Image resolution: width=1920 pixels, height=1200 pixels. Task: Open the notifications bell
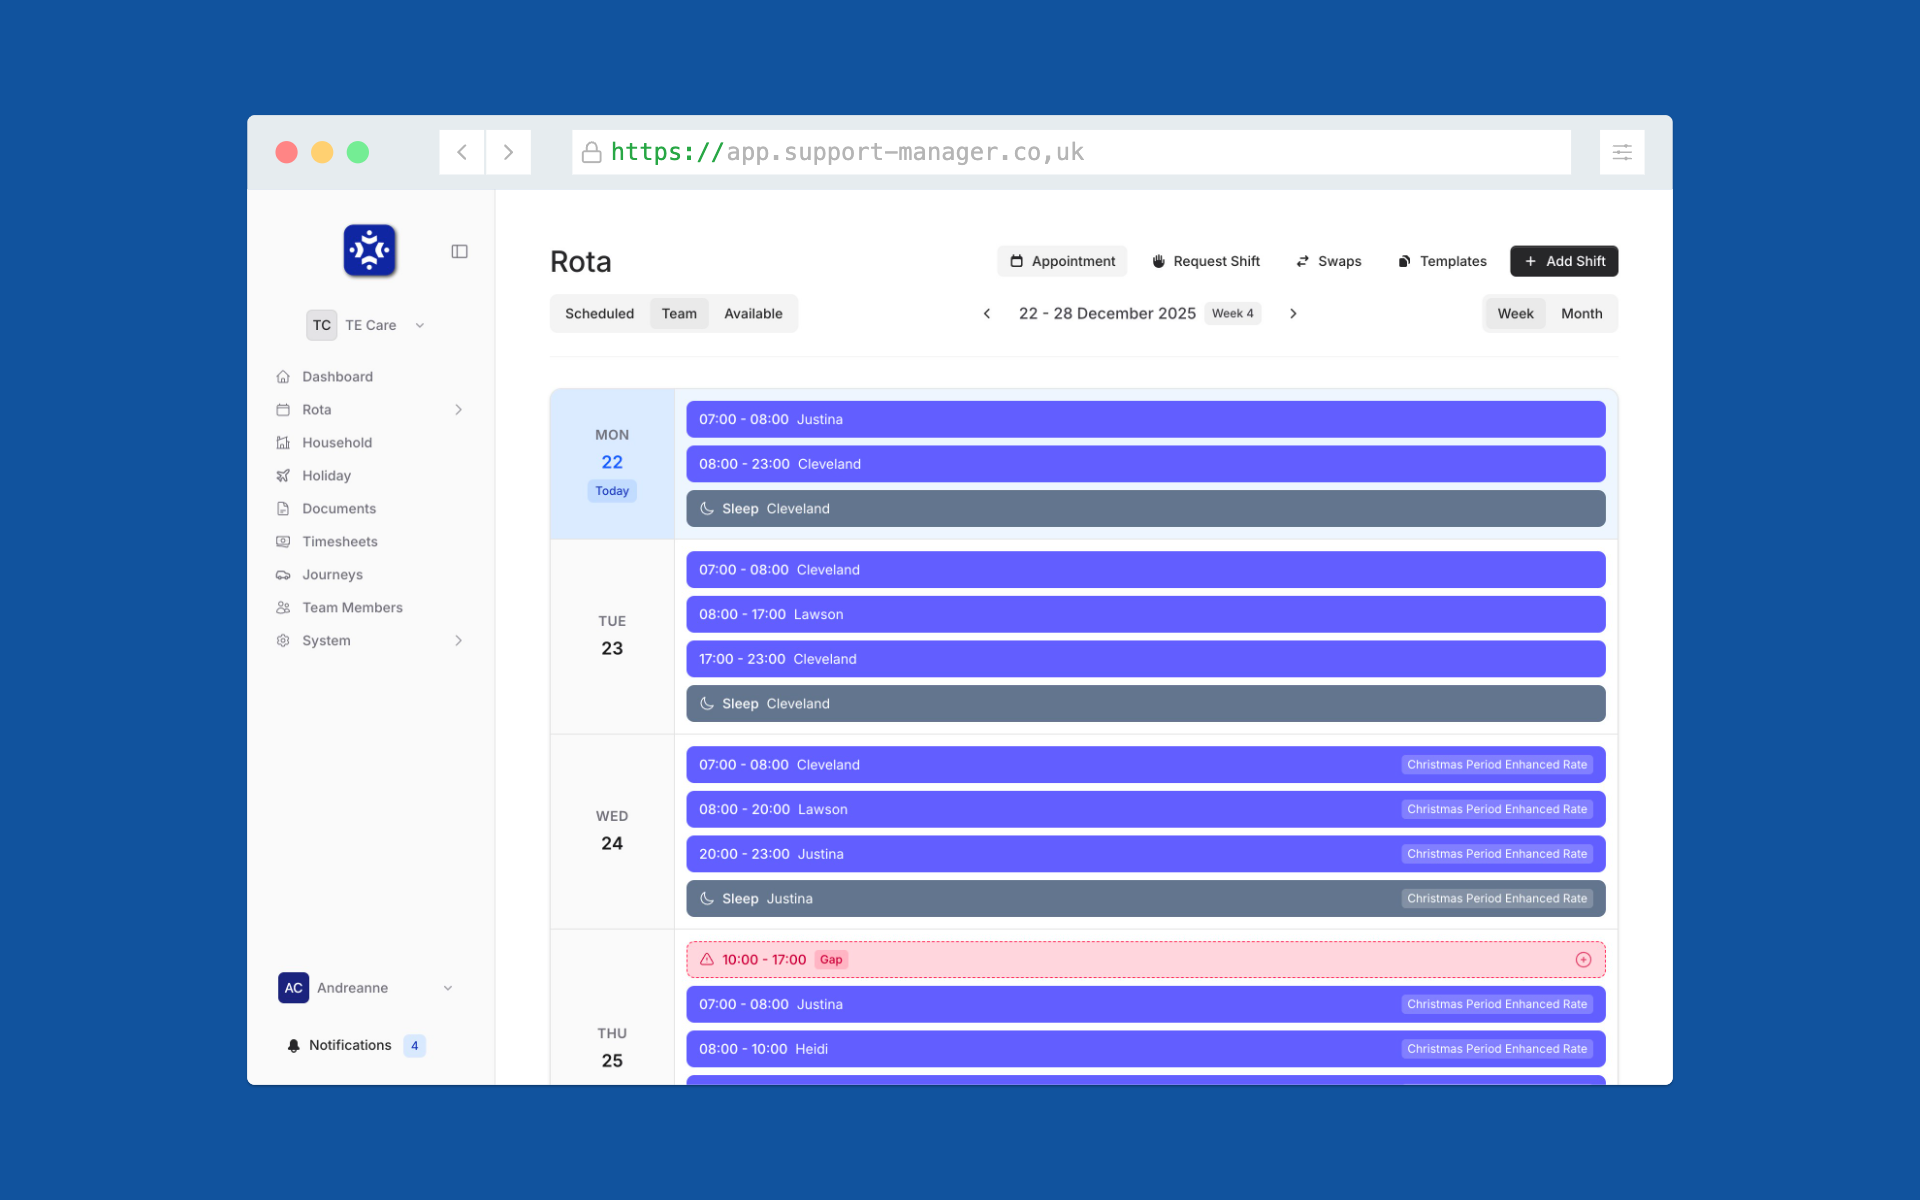pos(293,1045)
